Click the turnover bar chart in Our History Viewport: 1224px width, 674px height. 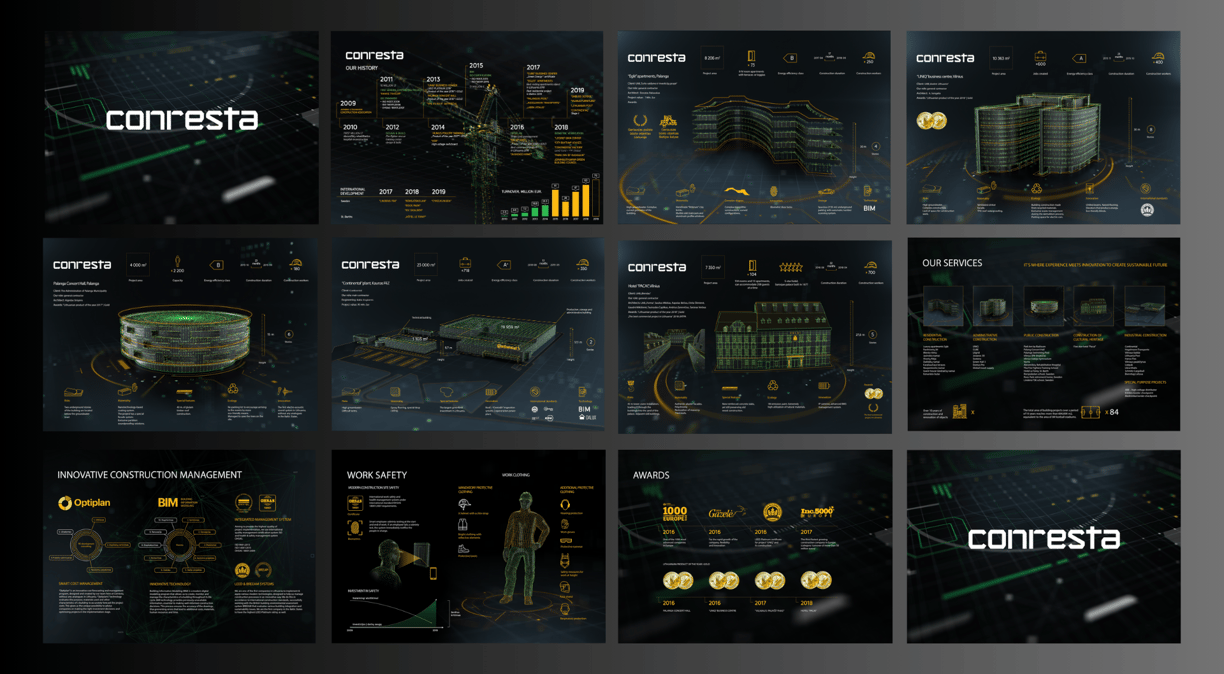pyautogui.click(x=550, y=197)
